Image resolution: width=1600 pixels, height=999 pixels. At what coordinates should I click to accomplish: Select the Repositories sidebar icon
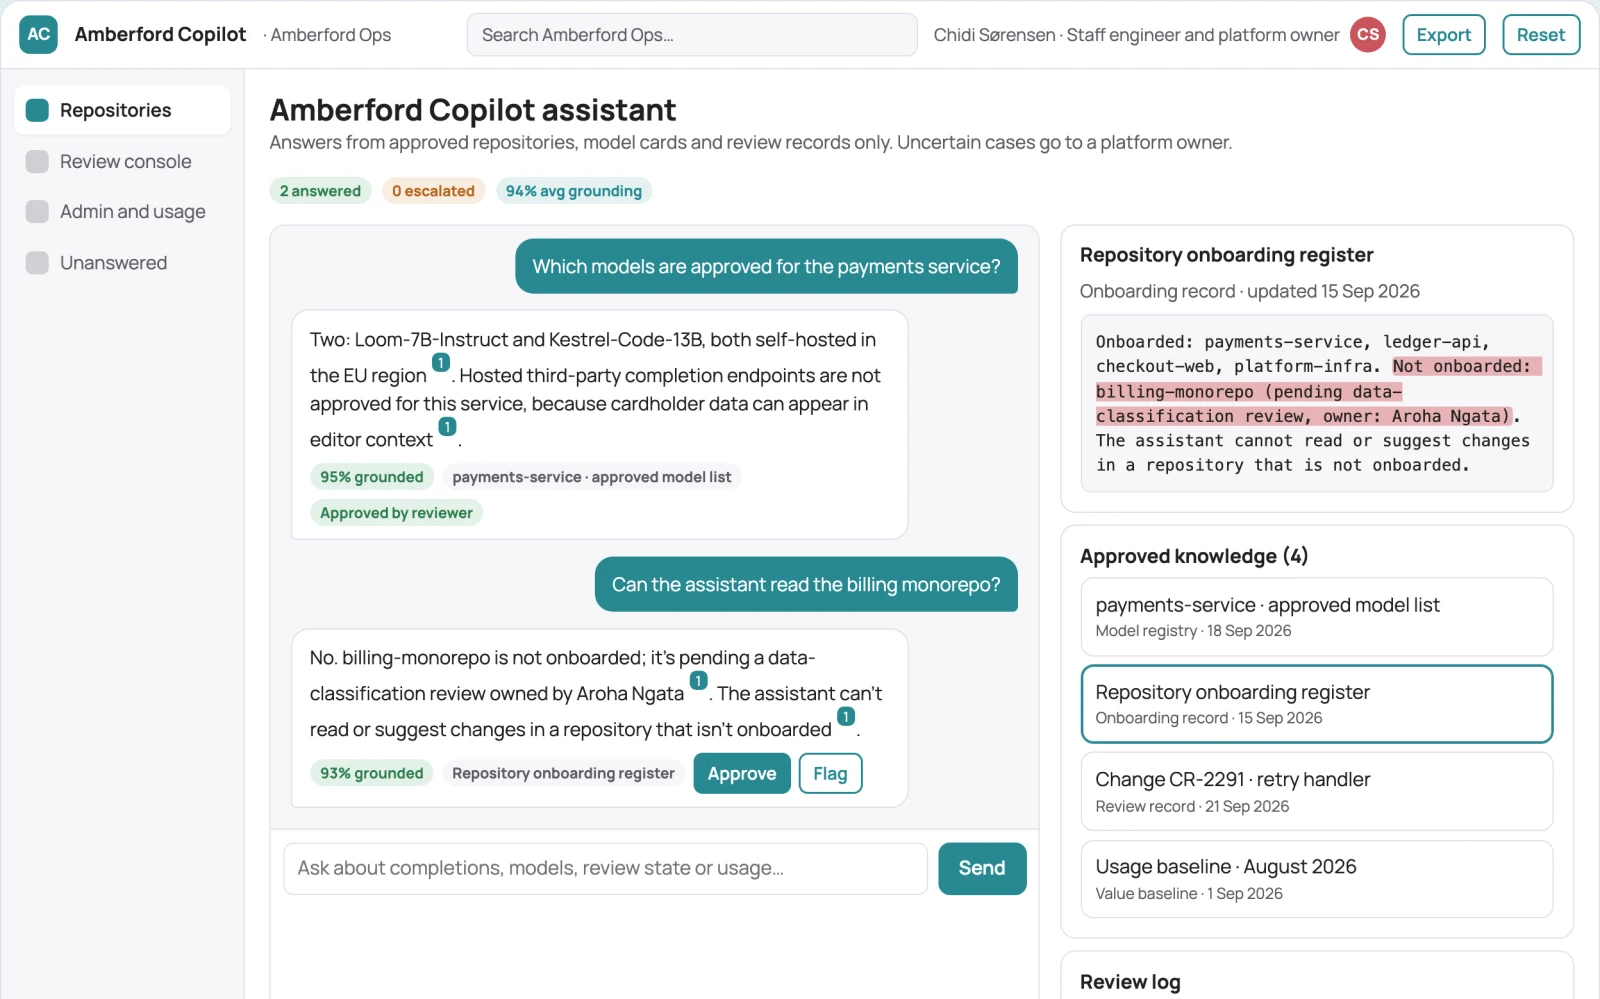37,110
